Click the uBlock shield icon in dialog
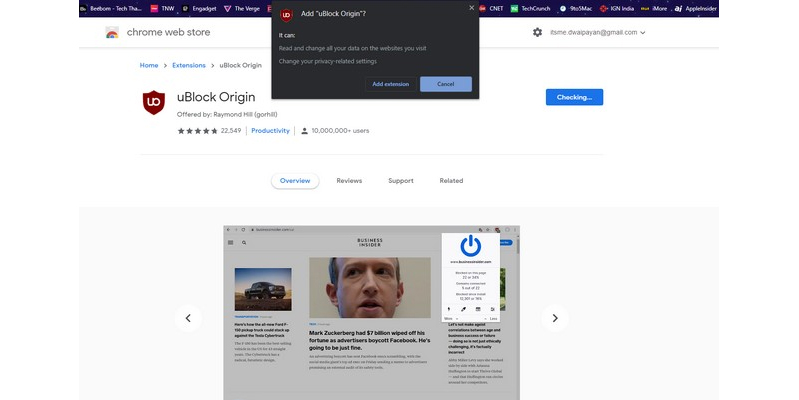This screenshot has width=799, height=400. click(286, 15)
